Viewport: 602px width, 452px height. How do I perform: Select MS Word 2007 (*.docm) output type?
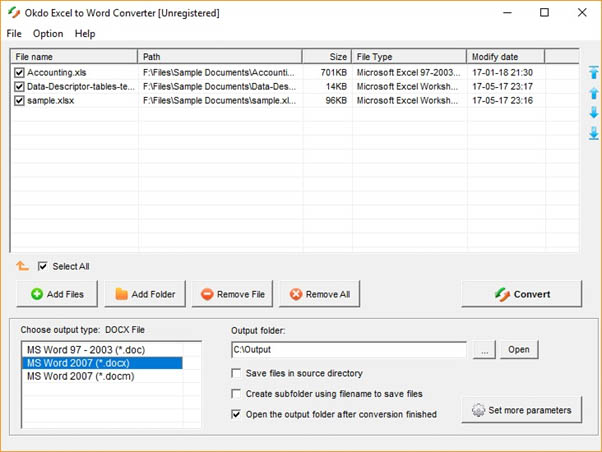click(x=102, y=376)
